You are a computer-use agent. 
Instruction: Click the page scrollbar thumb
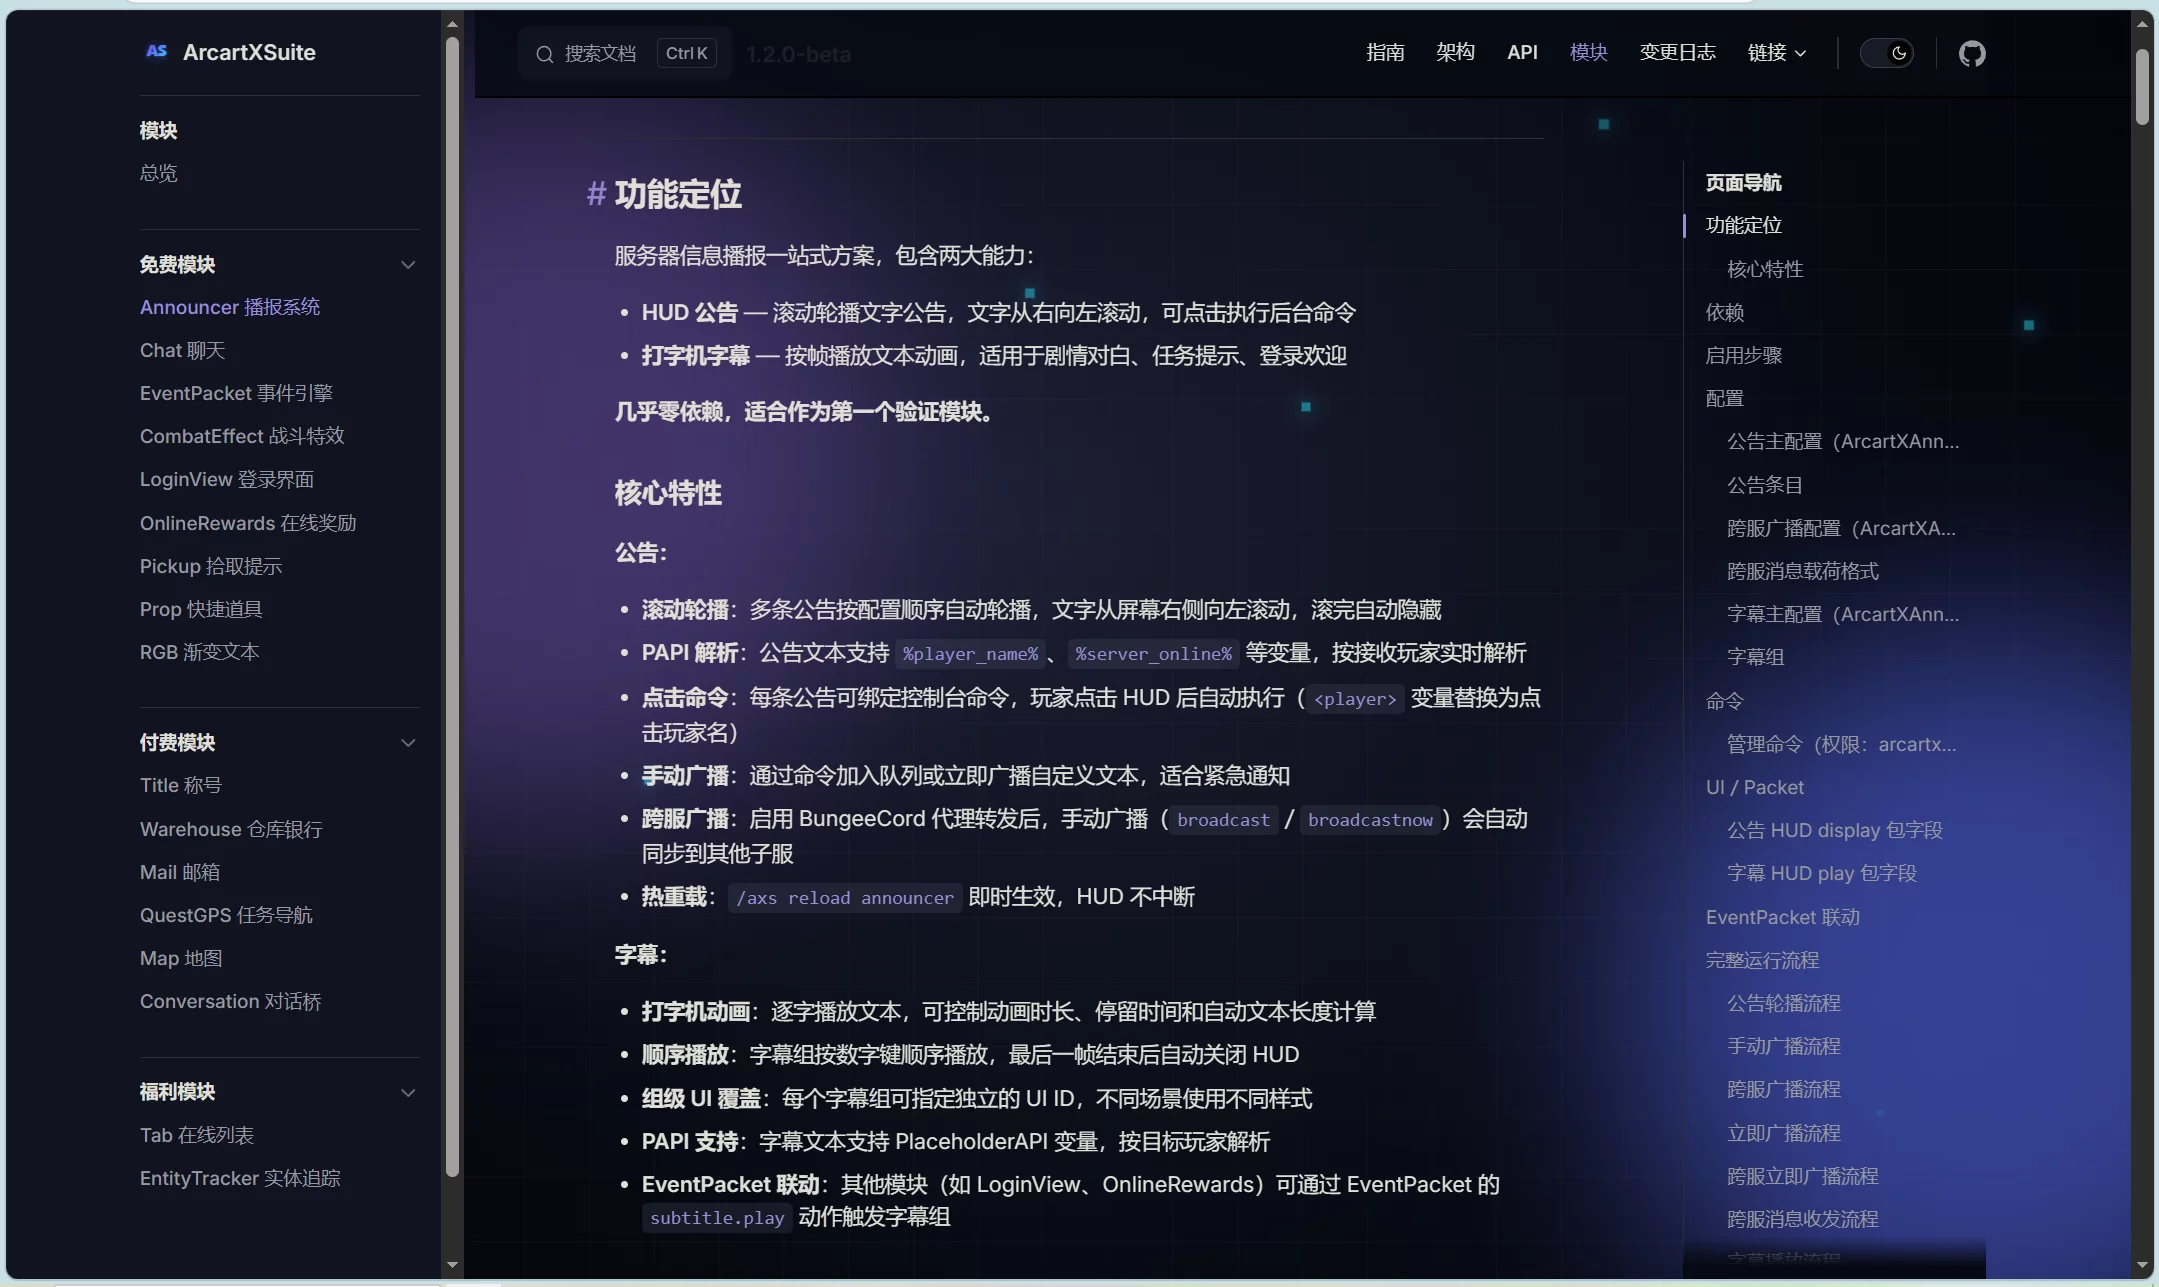(x=2142, y=87)
